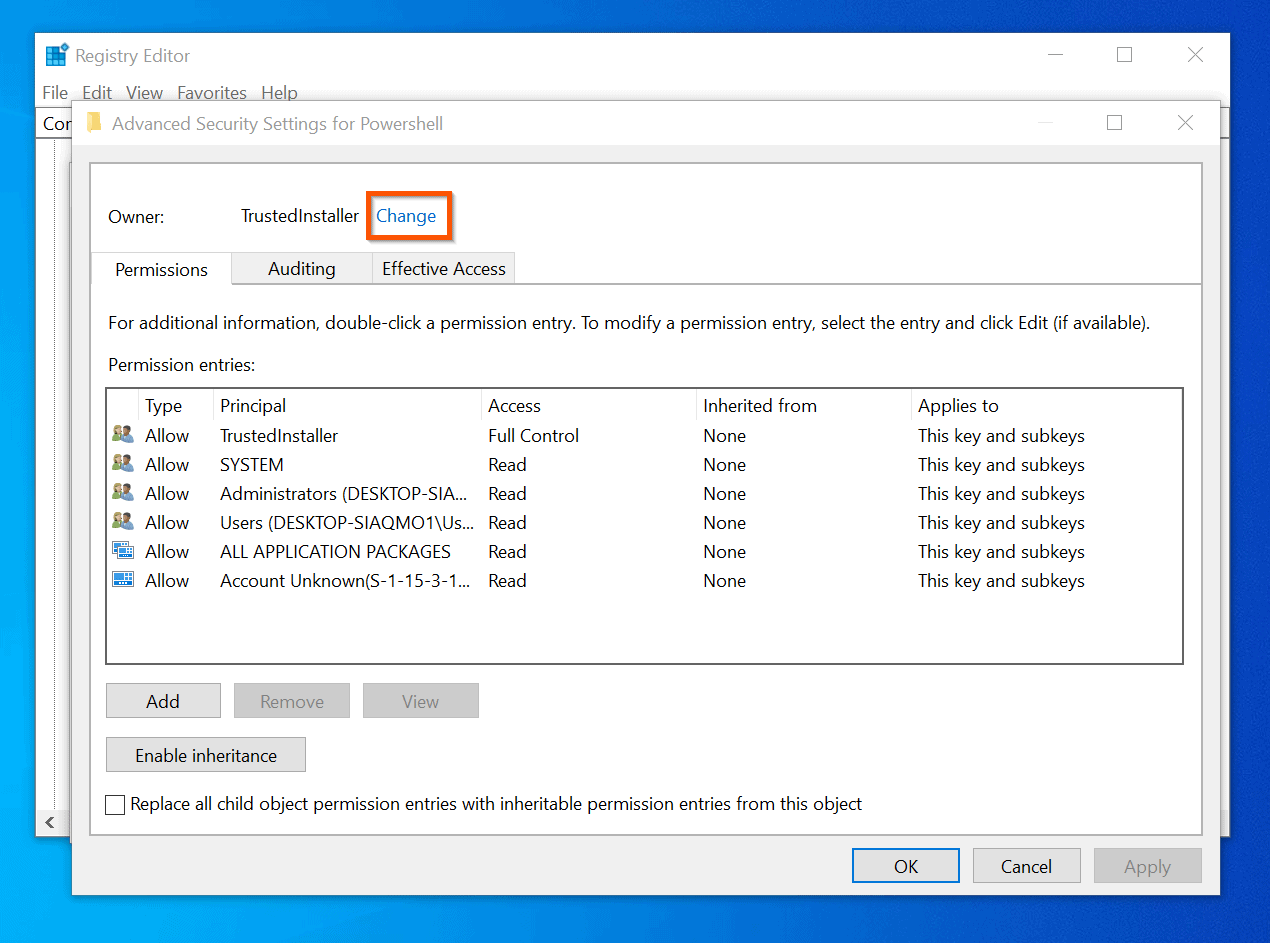The image size is (1270, 943).
Task: Sort by the Principal column header
Action: pyautogui.click(x=347, y=406)
